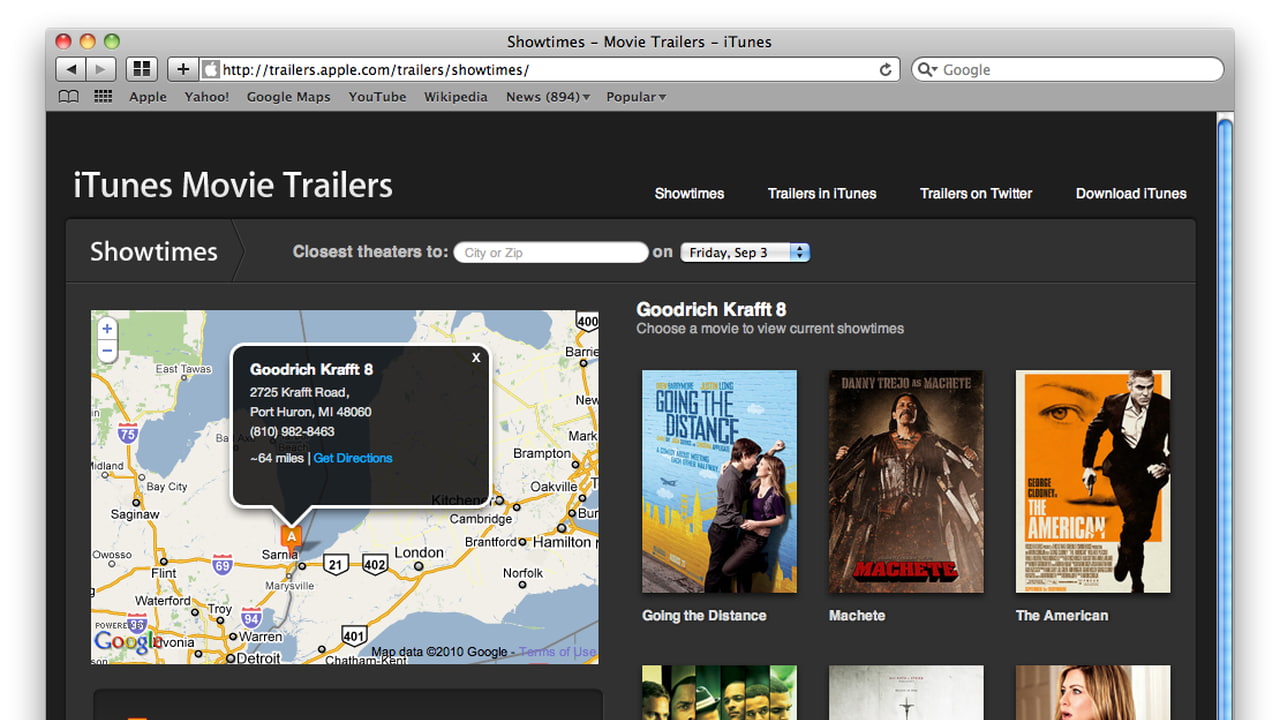The image size is (1280, 720).
Task: Select the Showtimes navigation item
Action: coord(688,194)
